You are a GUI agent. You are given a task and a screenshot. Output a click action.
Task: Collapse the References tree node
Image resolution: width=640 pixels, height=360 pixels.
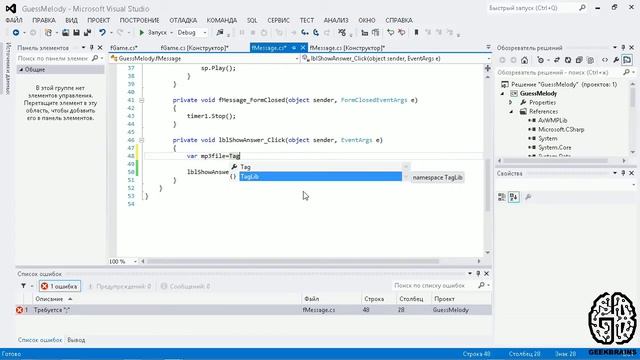pos(511,112)
